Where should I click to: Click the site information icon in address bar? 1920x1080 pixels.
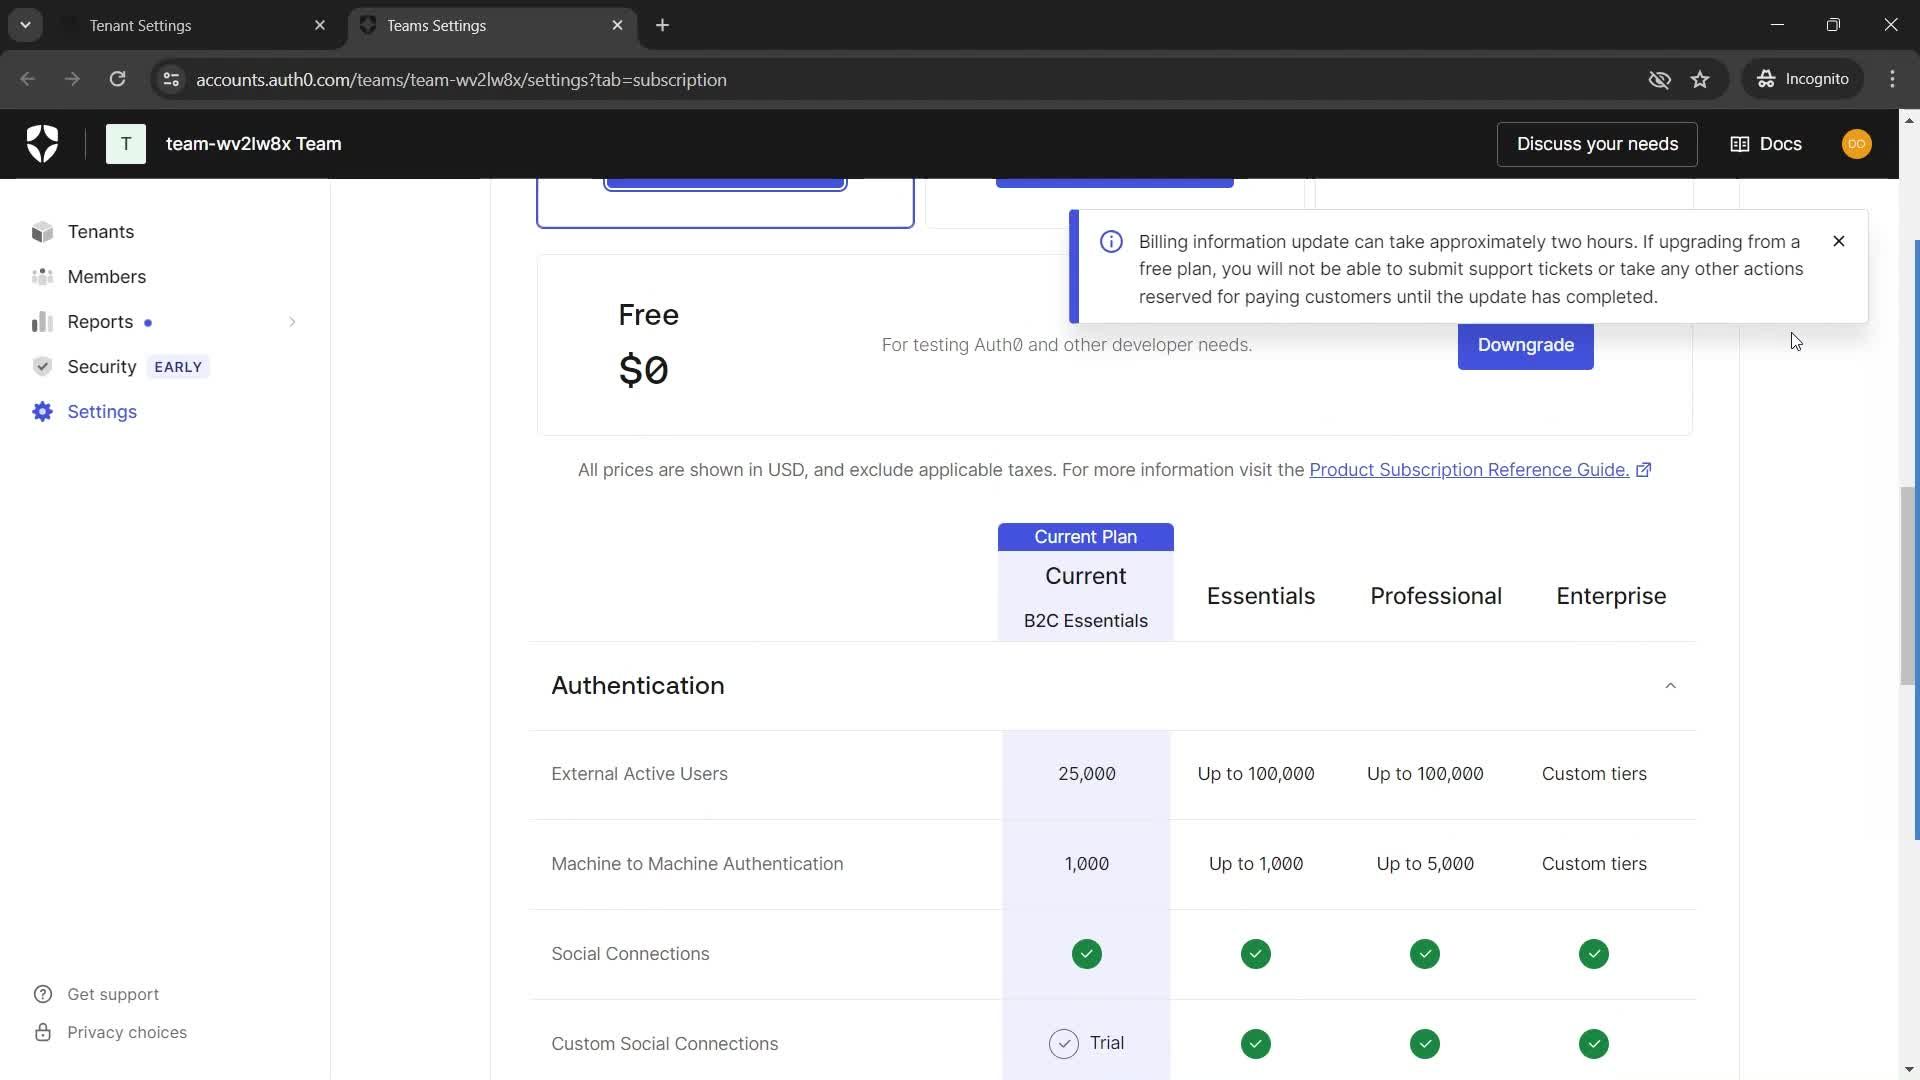click(x=171, y=79)
